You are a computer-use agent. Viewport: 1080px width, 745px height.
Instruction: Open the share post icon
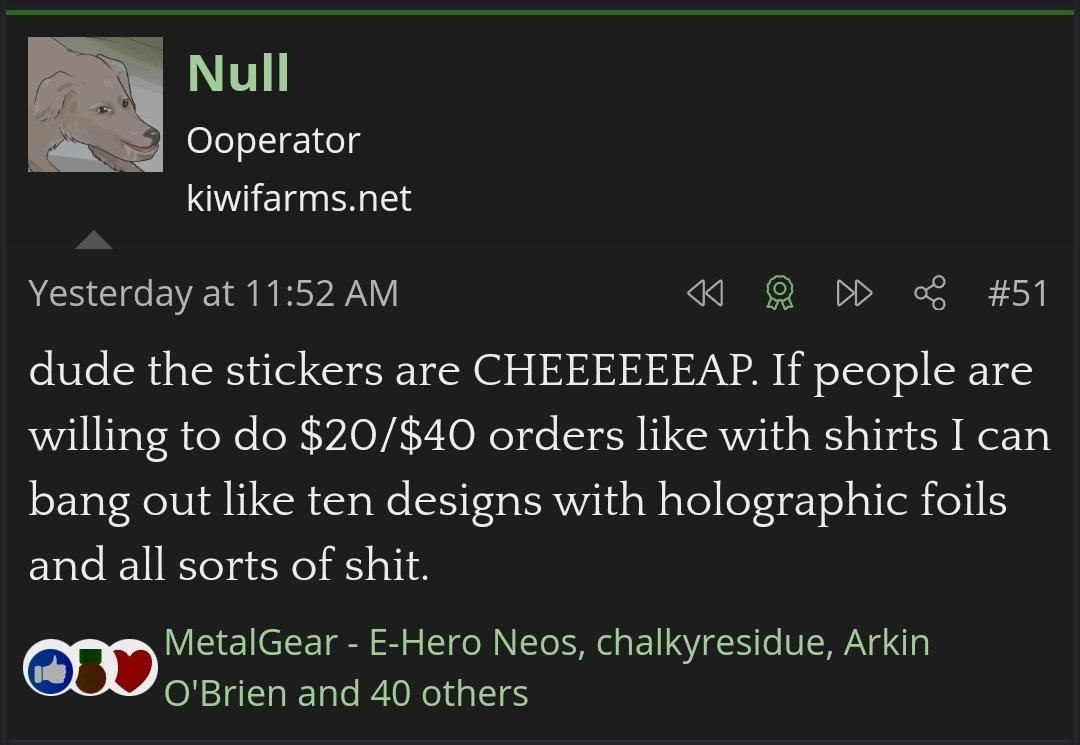(x=930, y=294)
